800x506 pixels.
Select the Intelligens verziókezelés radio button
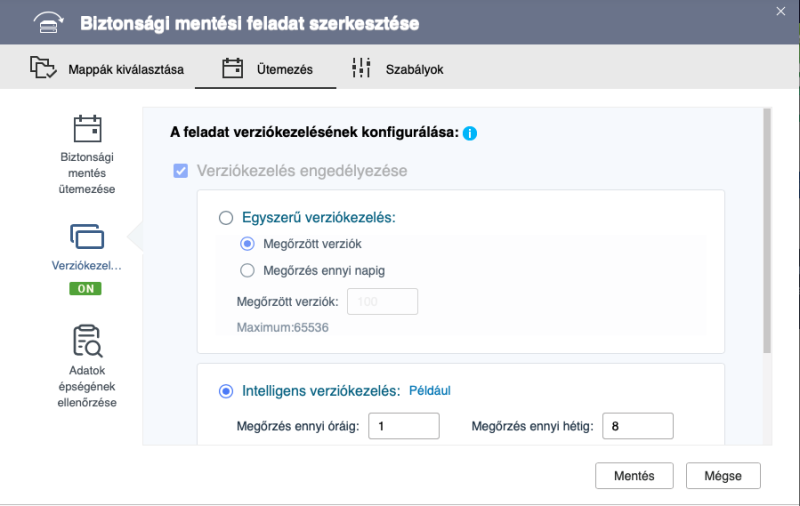[x=226, y=391]
